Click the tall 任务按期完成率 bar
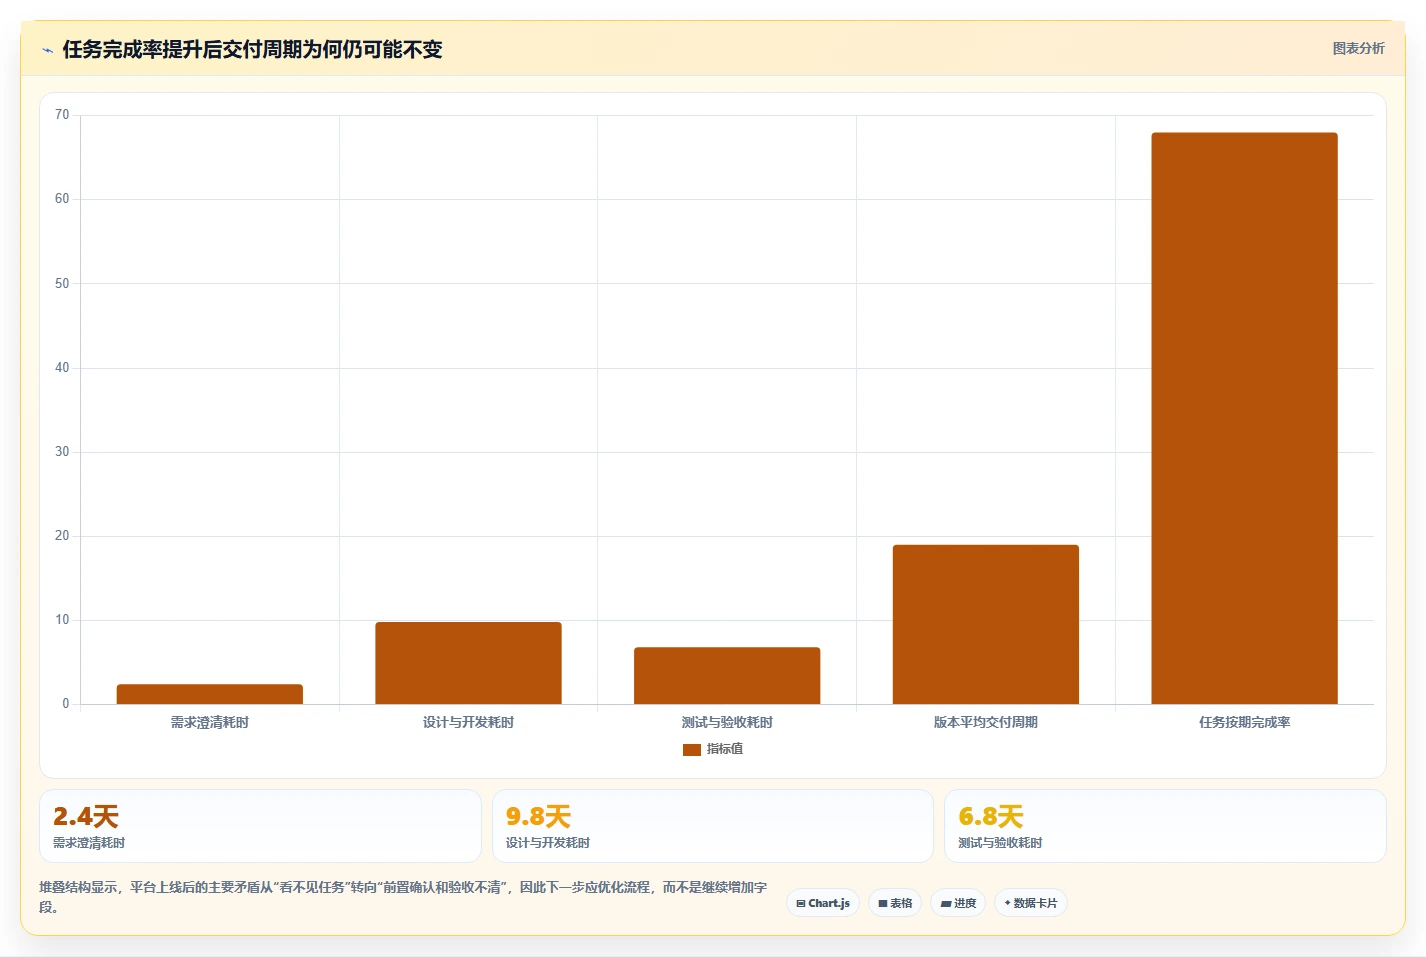 click(x=1244, y=418)
